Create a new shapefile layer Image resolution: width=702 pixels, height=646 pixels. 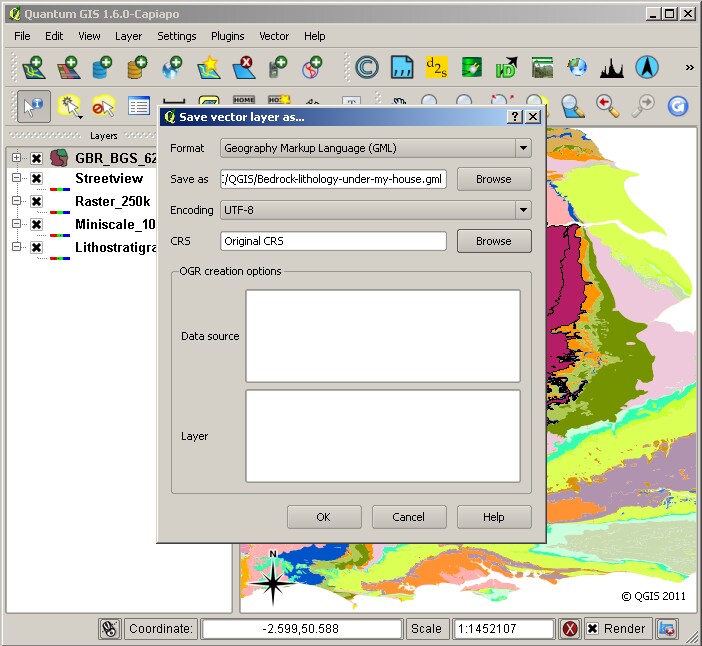point(209,68)
